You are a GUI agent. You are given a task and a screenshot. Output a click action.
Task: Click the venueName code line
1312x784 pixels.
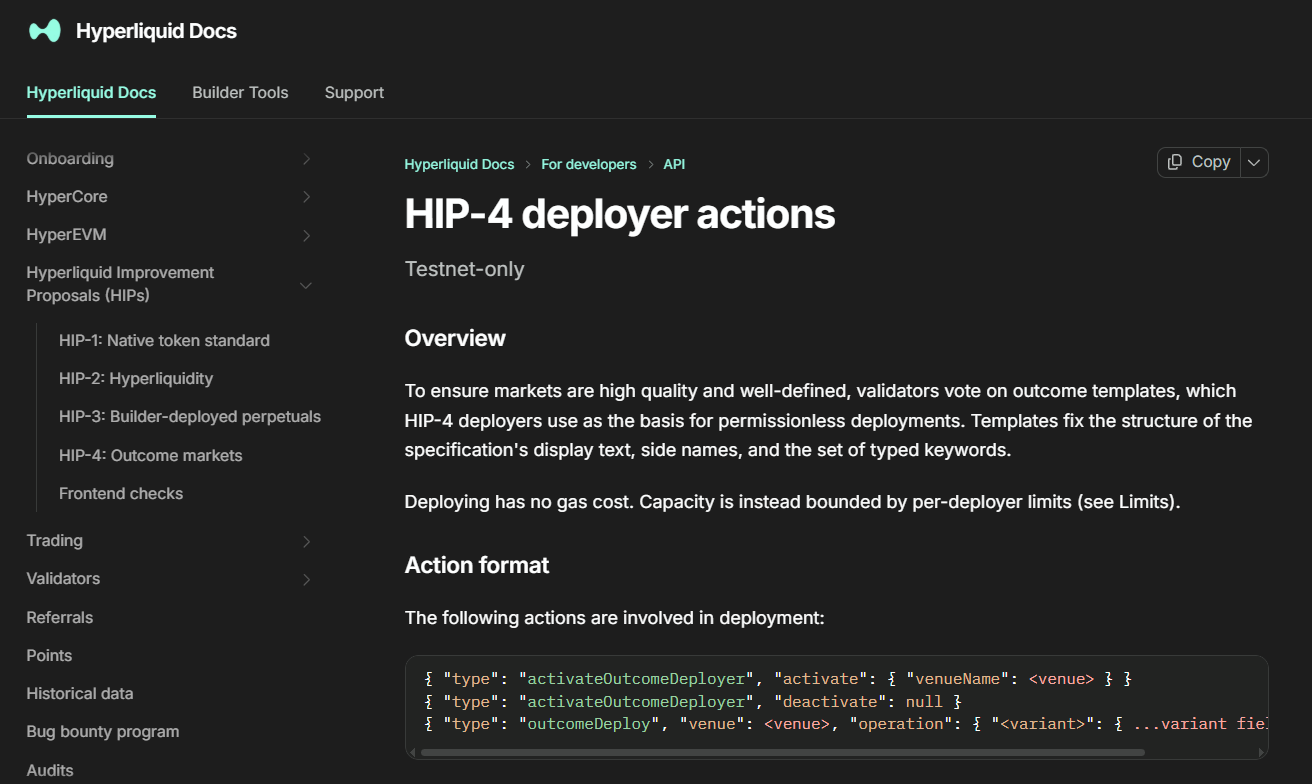click(778, 679)
